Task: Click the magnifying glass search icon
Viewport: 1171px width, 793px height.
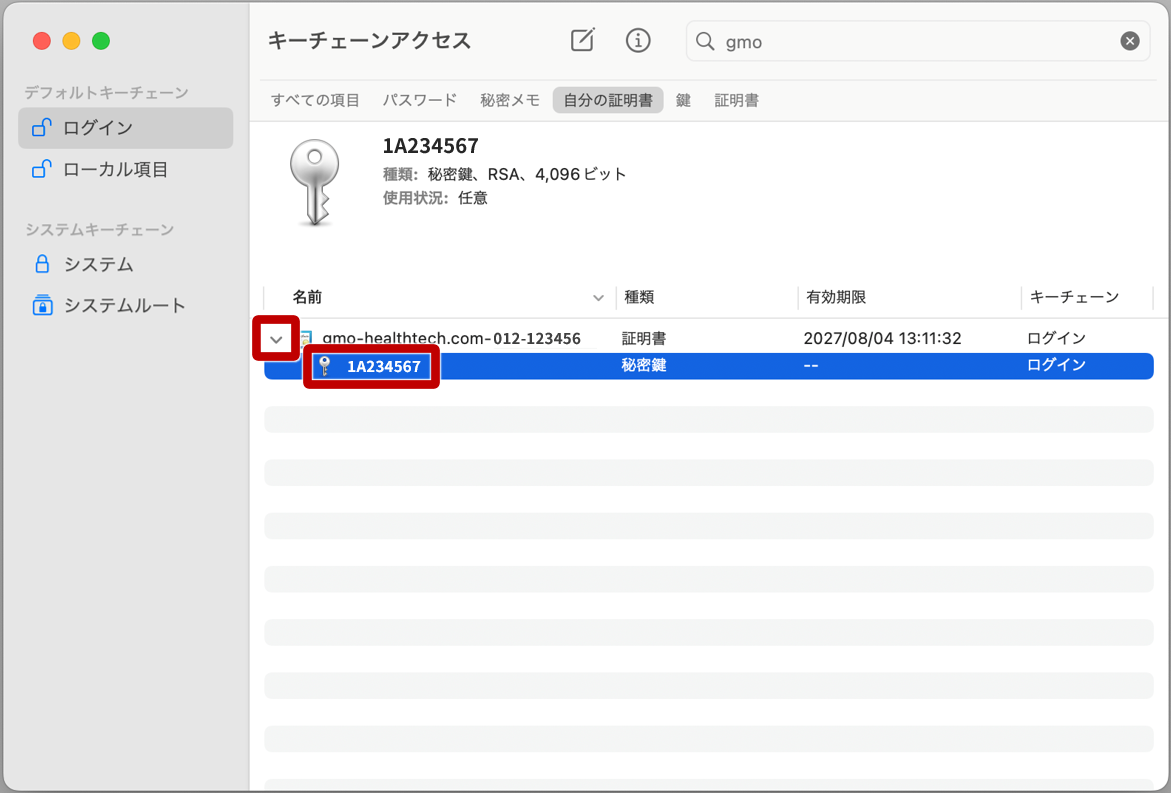Action: [705, 41]
